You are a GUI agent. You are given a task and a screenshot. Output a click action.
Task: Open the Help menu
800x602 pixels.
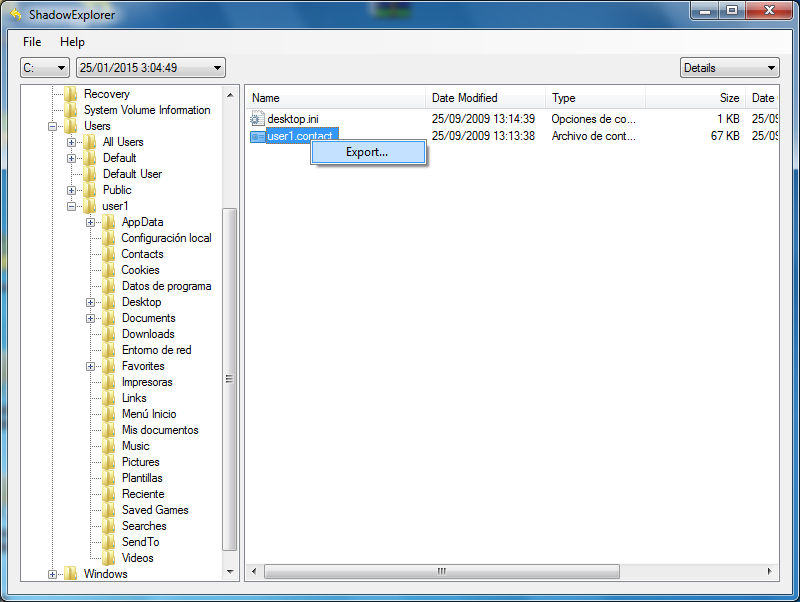point(72,42)
